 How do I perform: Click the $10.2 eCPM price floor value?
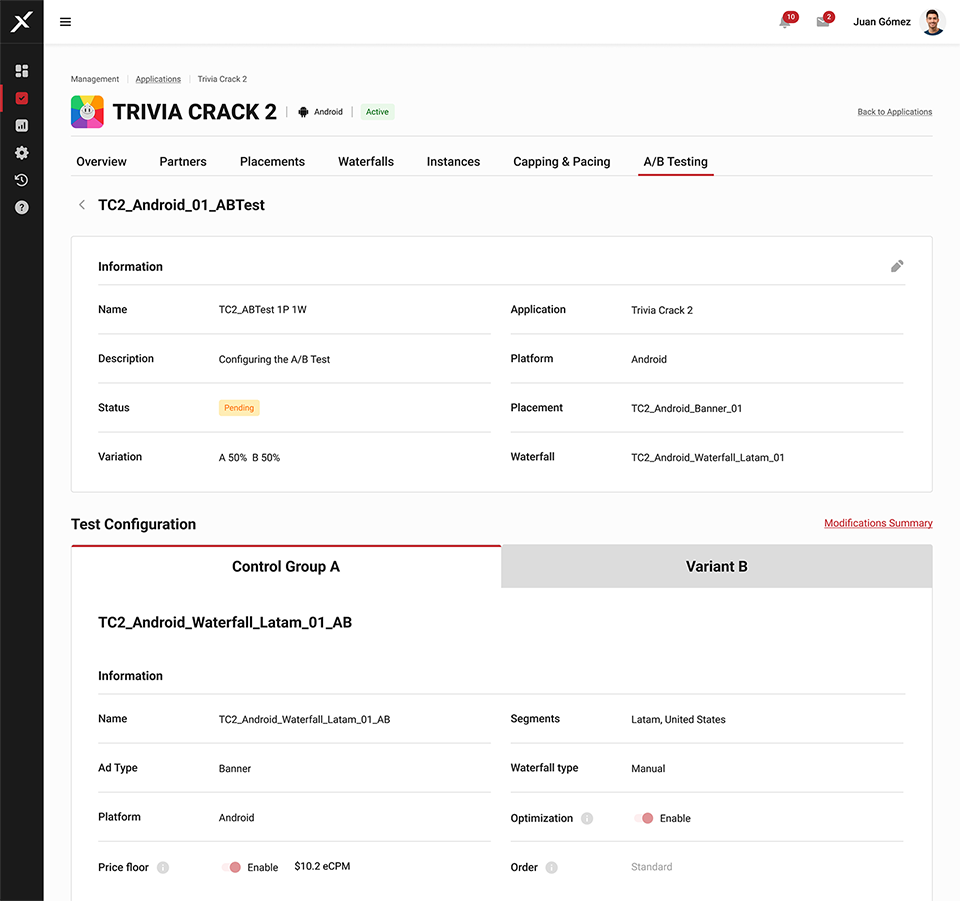click(322, 866)
